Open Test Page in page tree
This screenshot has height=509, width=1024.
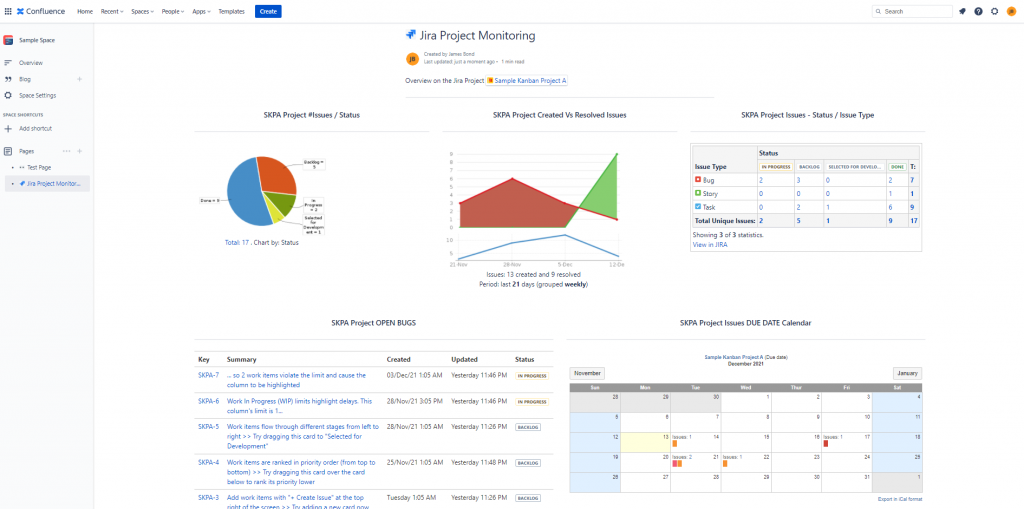[39, 167]
